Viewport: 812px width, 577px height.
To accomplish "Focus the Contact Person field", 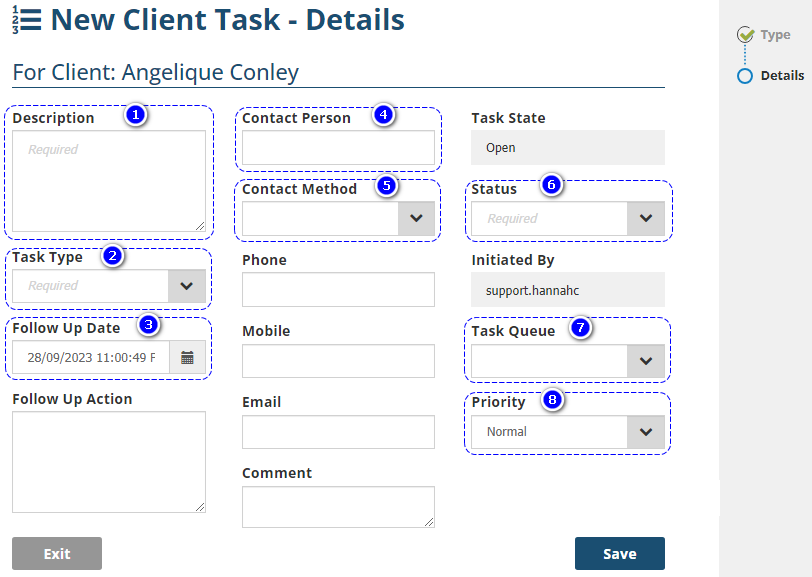I will [x=338, y=148].
